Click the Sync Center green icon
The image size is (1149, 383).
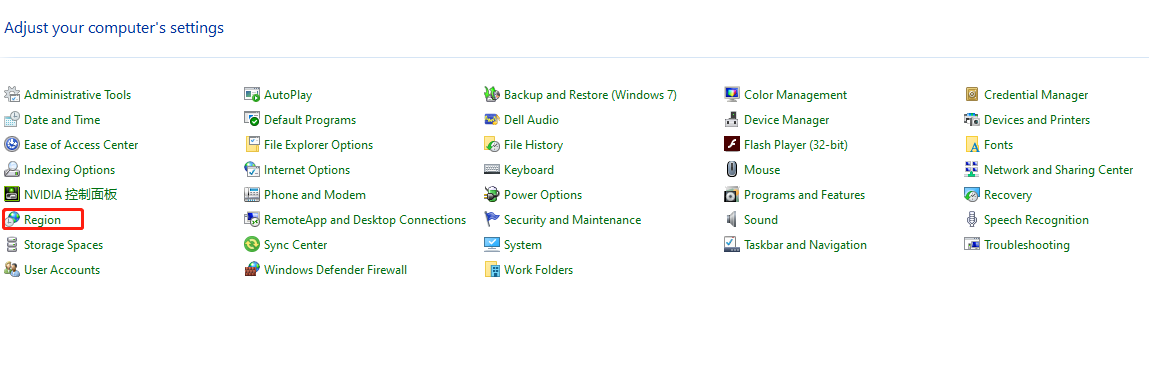tap(252, 245)
